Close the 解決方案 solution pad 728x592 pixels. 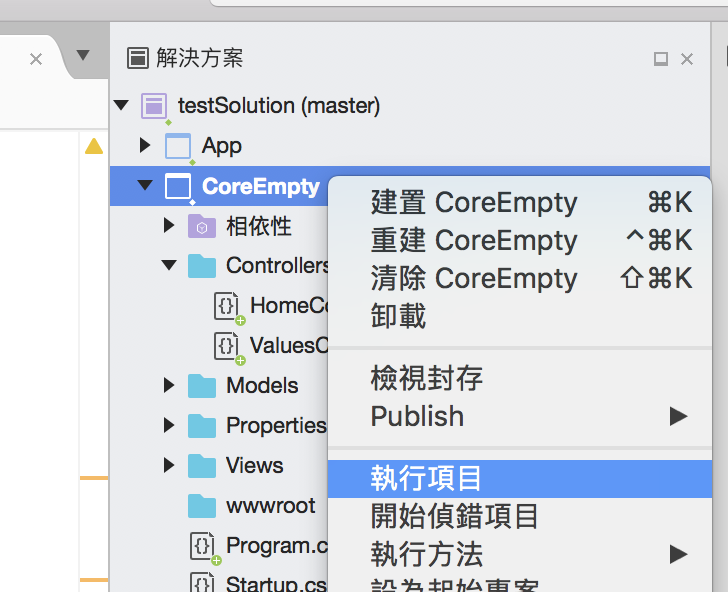(687, 59)
